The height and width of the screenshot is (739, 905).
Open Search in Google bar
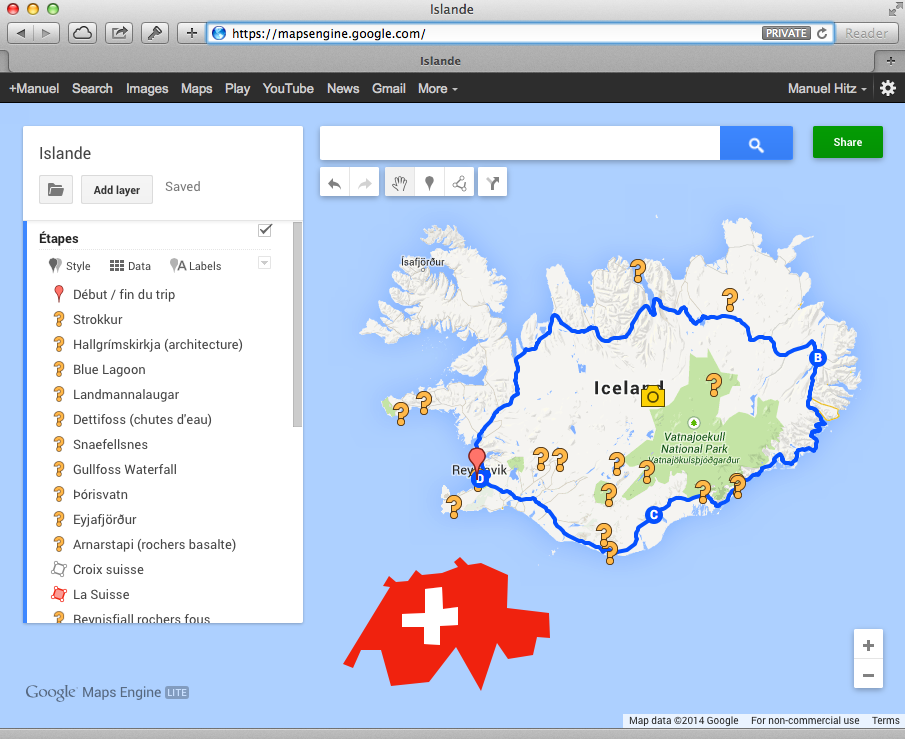(x=92, y=88)
